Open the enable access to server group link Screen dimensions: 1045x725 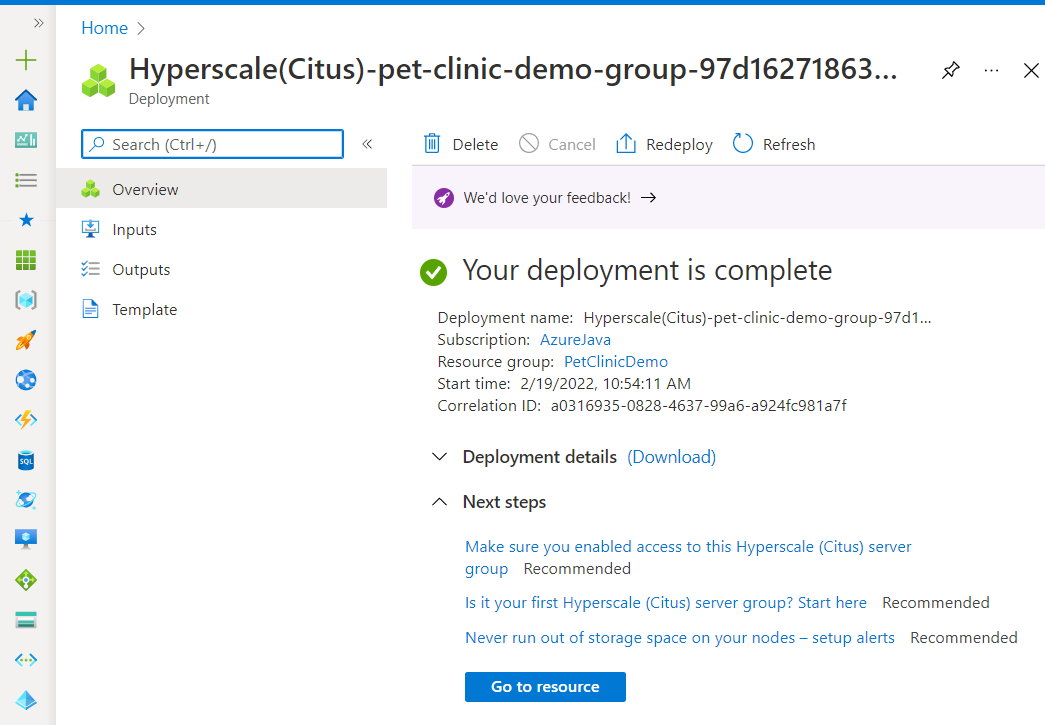pos(688,558)
